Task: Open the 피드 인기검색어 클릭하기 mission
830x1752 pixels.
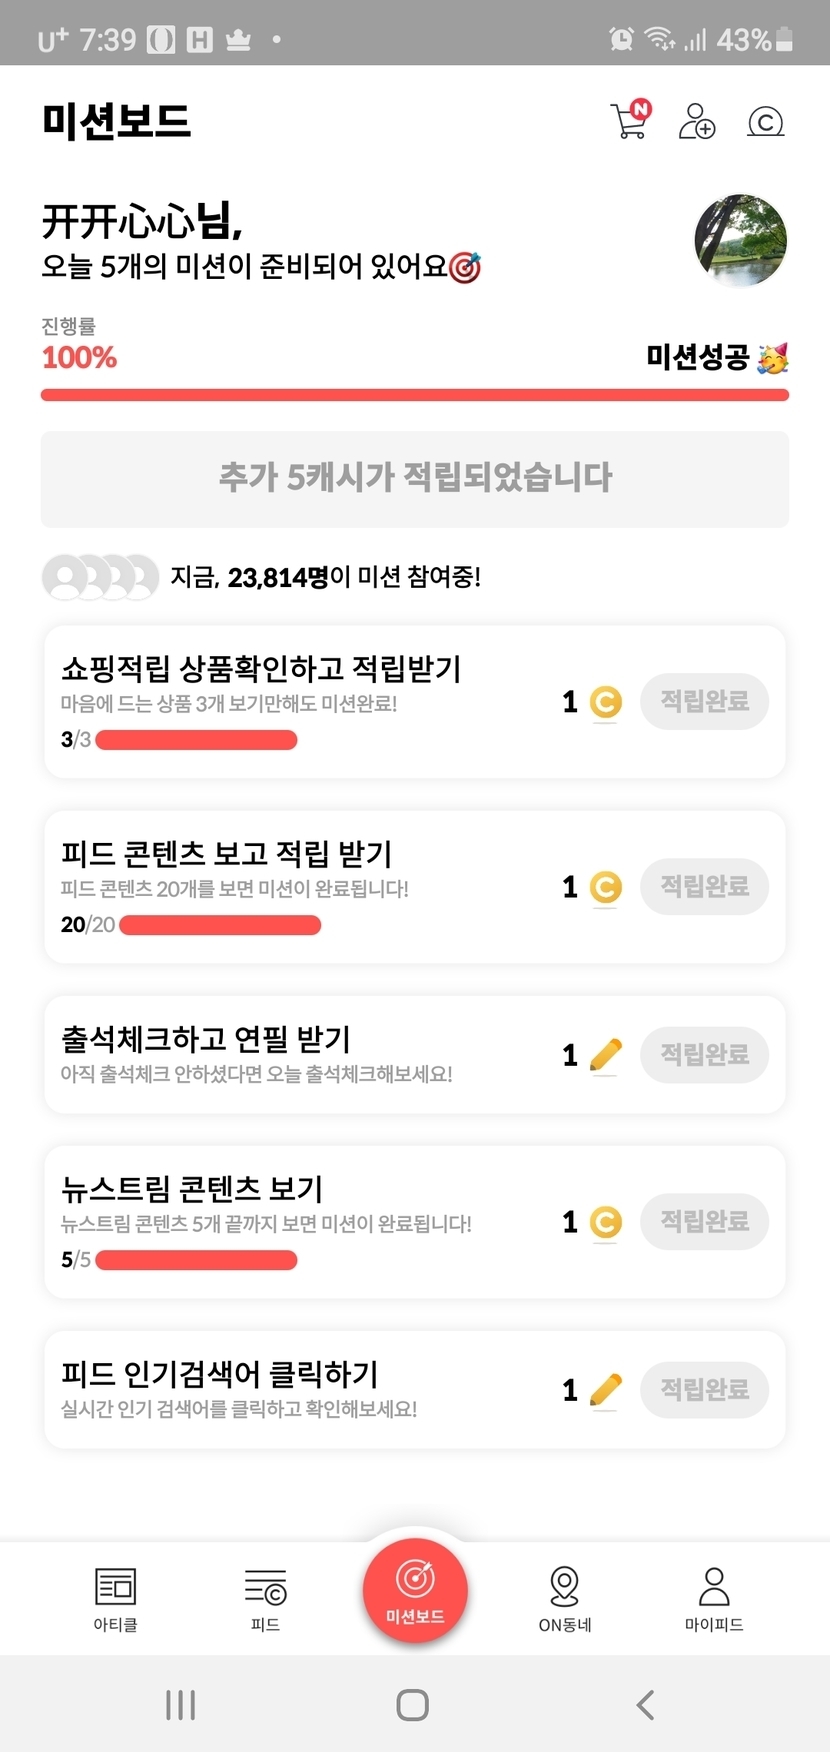Action: [220, 1374]
